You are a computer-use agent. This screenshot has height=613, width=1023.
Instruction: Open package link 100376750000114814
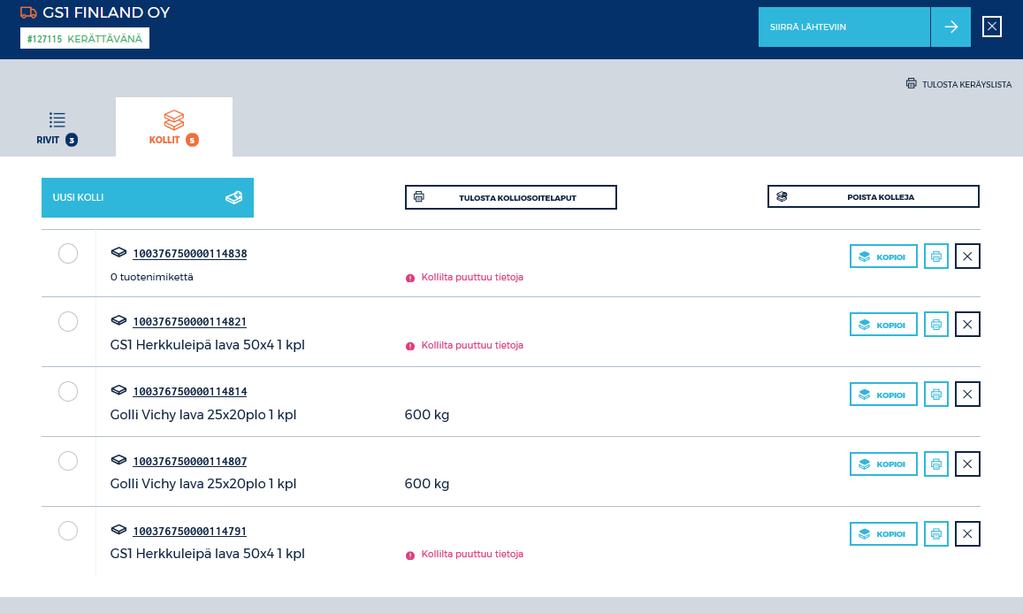point(190,391)
